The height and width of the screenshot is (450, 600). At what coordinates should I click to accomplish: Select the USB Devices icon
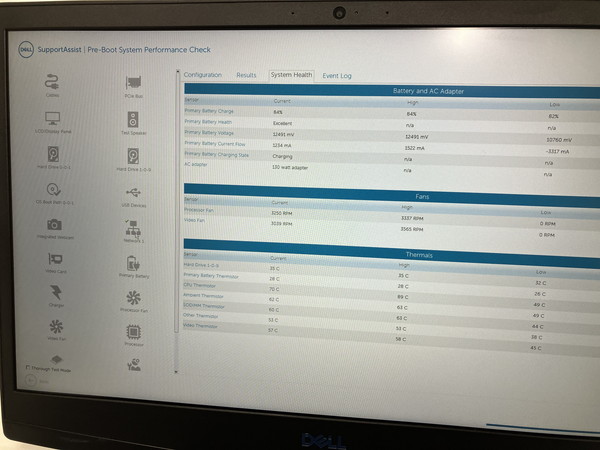[x=133, y=192]
